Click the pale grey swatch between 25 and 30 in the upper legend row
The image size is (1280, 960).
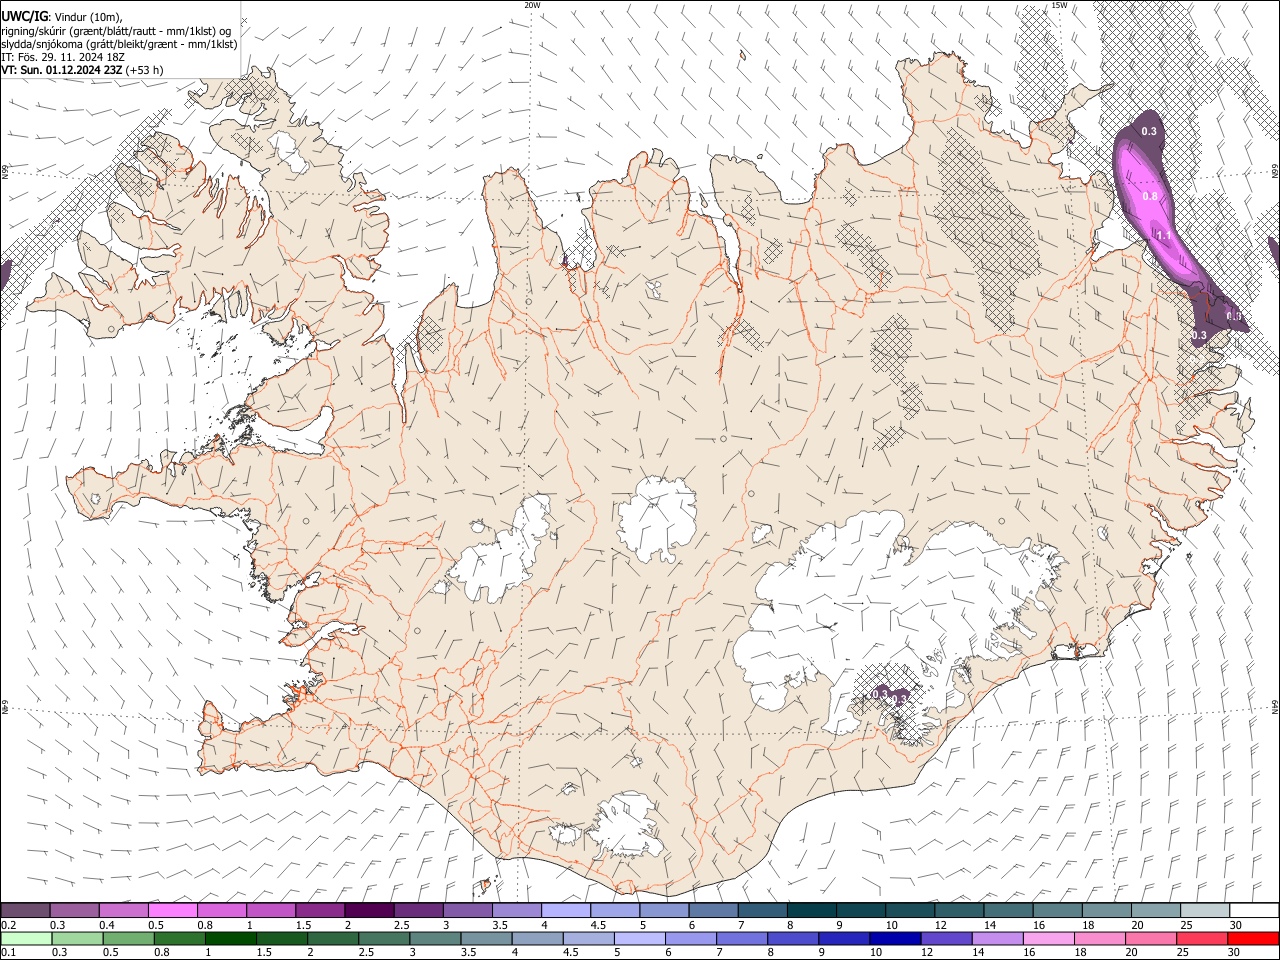tap(1205, 910)
